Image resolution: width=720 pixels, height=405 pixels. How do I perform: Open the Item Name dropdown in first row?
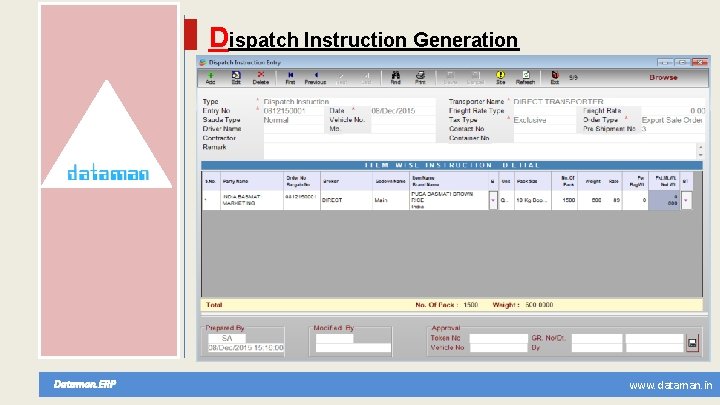(493, 201)
